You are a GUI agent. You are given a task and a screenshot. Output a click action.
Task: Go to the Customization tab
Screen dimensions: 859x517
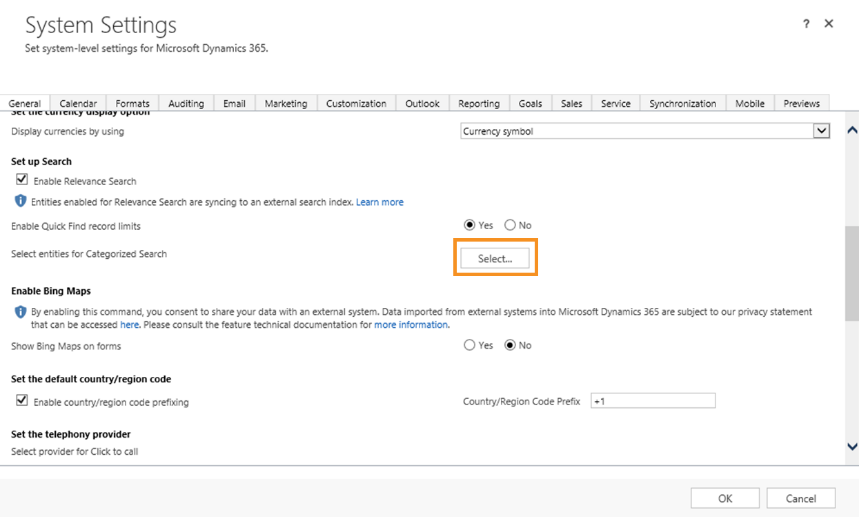pos(356,103)
